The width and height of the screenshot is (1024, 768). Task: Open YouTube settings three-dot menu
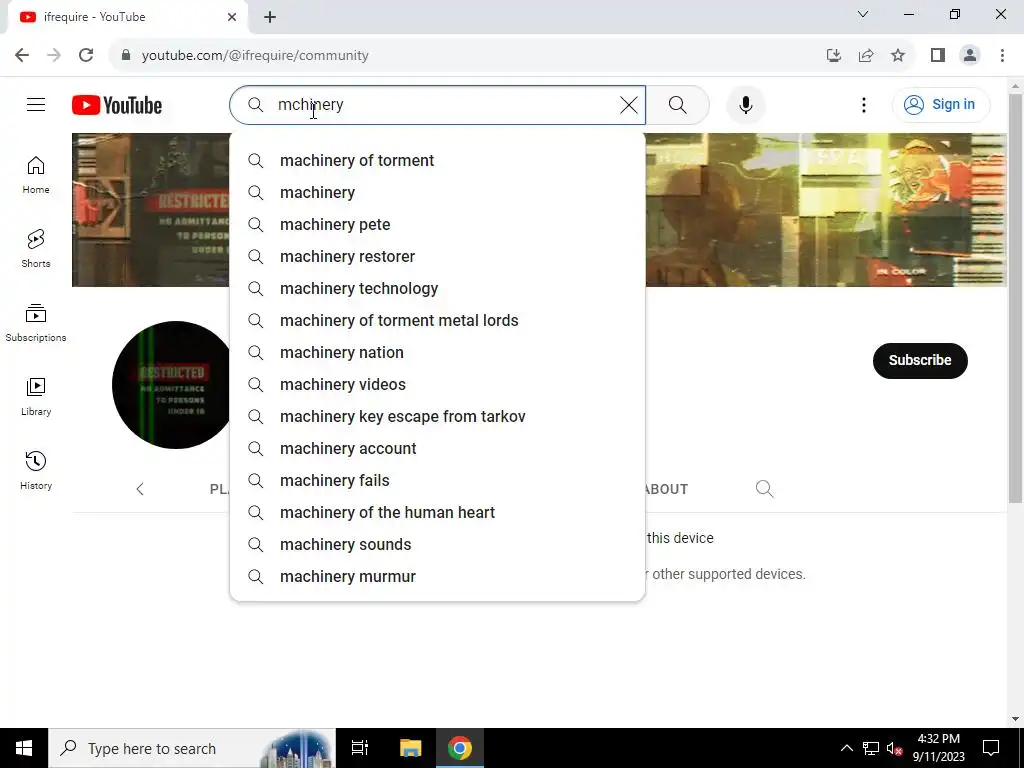(x=863, y=104)
